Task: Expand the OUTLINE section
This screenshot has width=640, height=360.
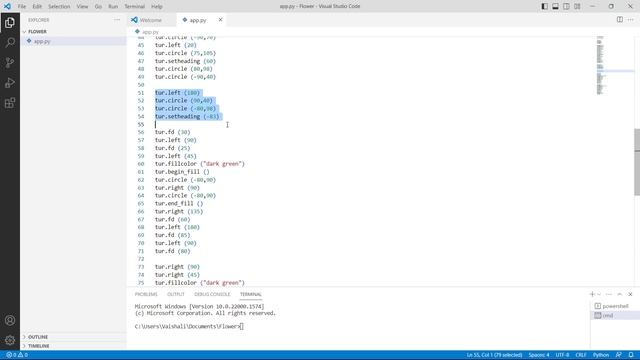Action: point(38,337)
